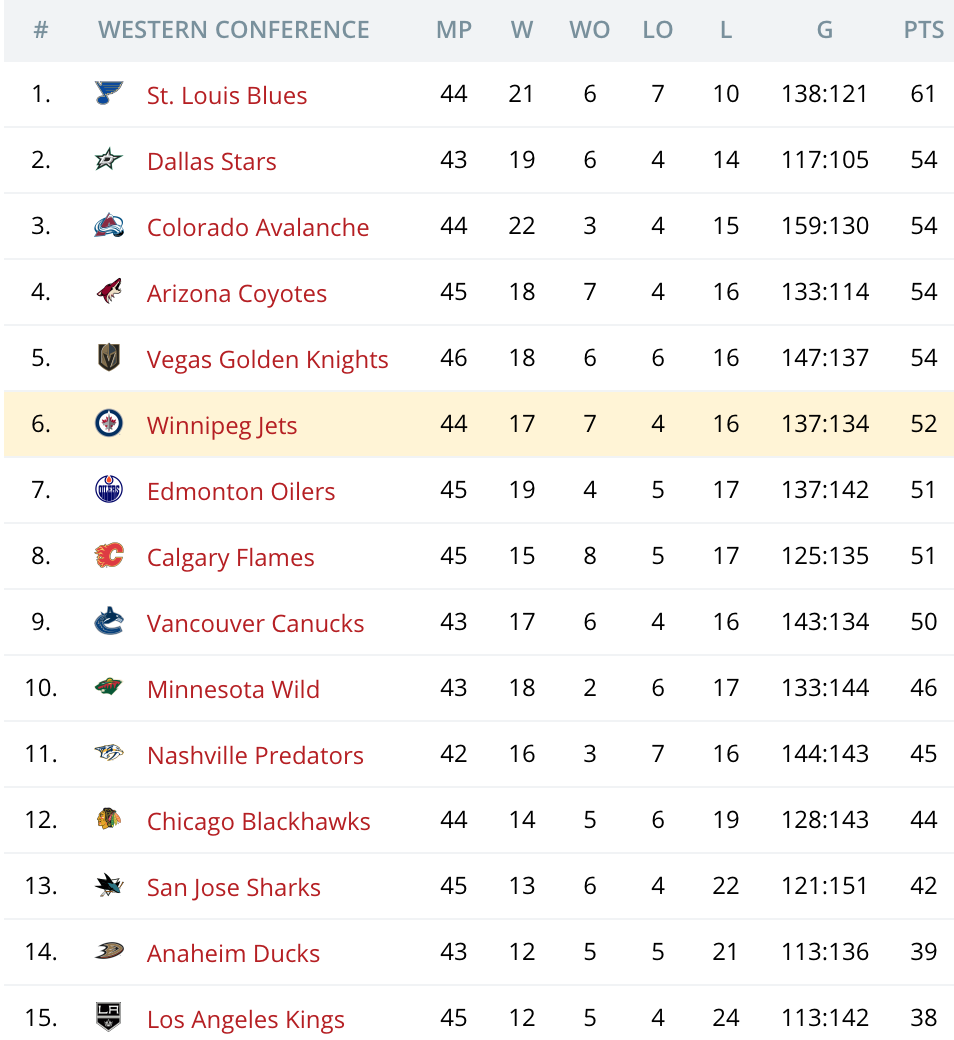The width and height of the screenshot is (954, 1040).
Task: Click the Vancouver Canucks logo icon
Action: coord(109,622)
